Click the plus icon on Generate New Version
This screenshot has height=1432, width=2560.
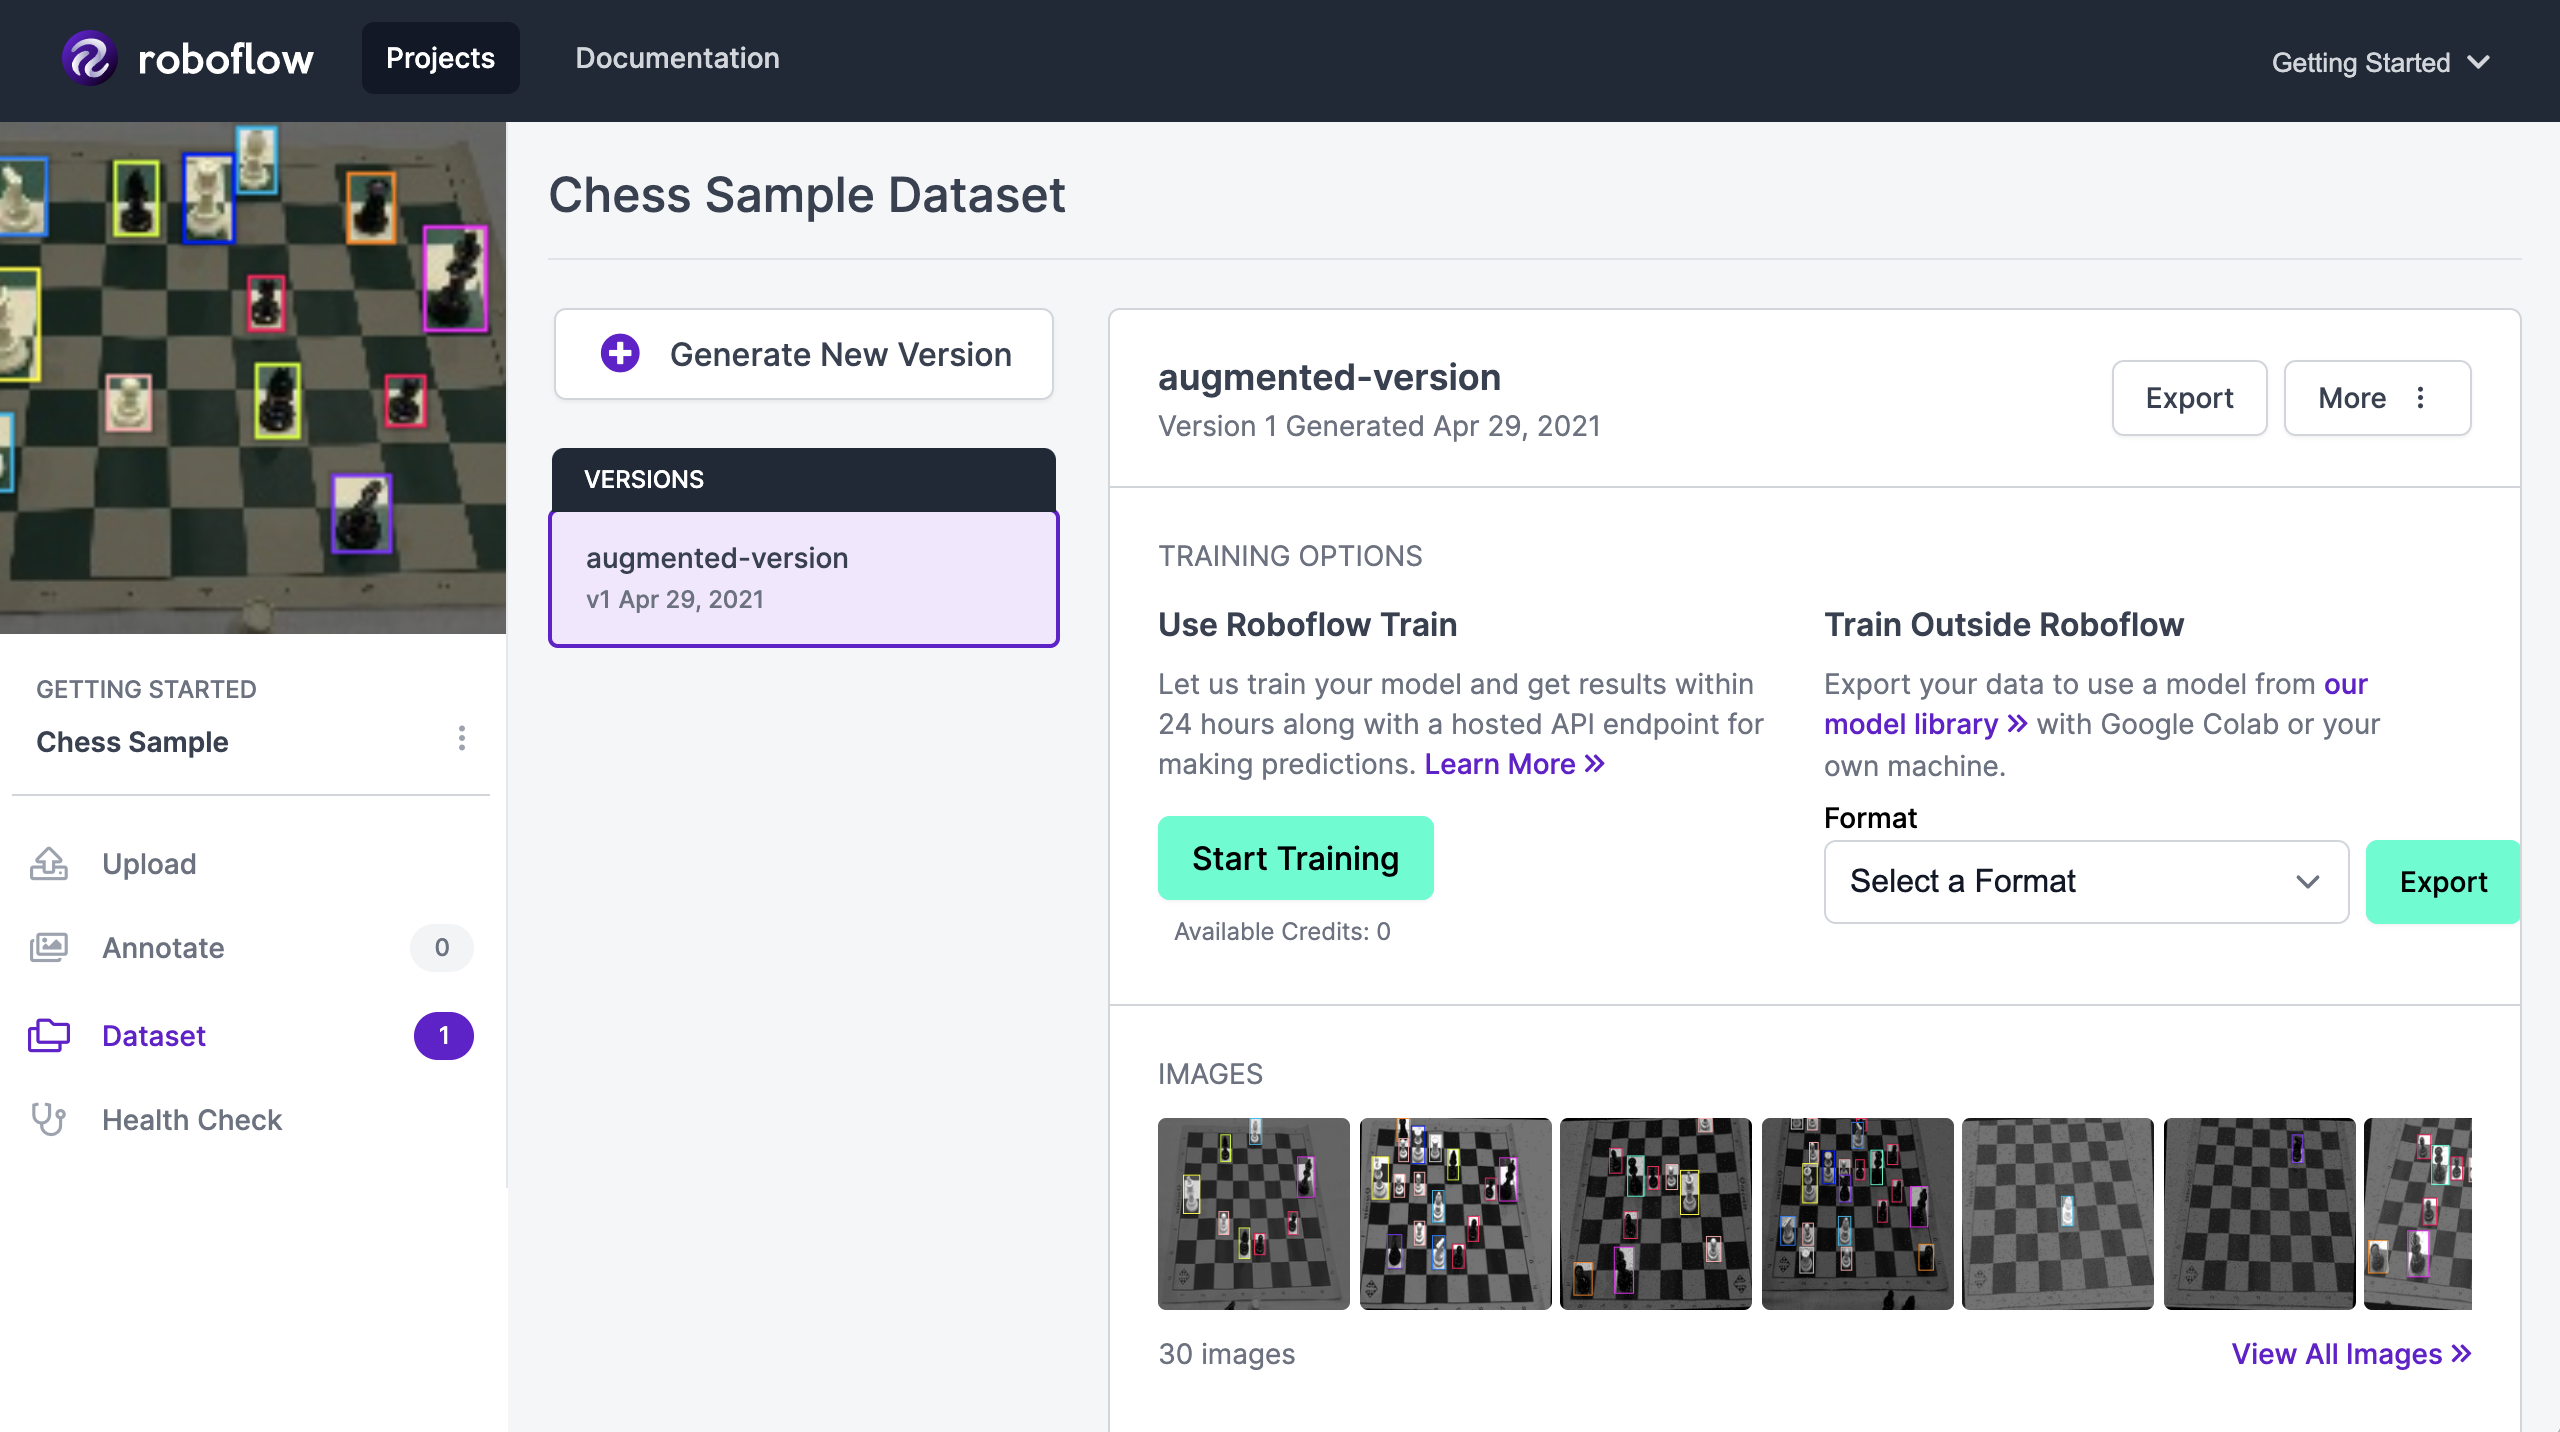click(620, 353)
